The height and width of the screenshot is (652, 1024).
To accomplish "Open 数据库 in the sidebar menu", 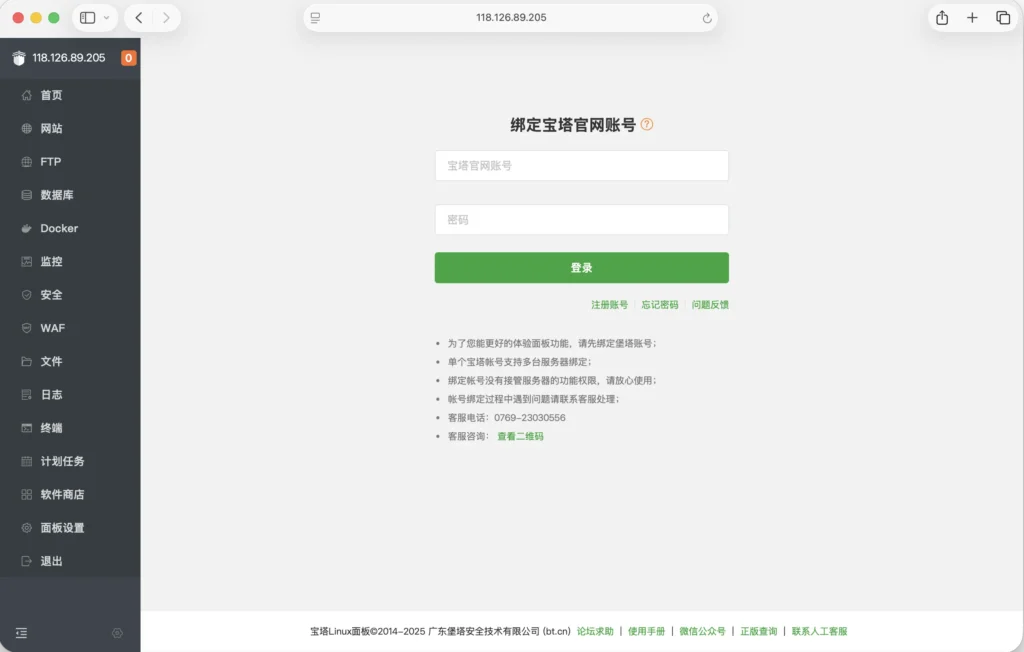I will [70, 195].
